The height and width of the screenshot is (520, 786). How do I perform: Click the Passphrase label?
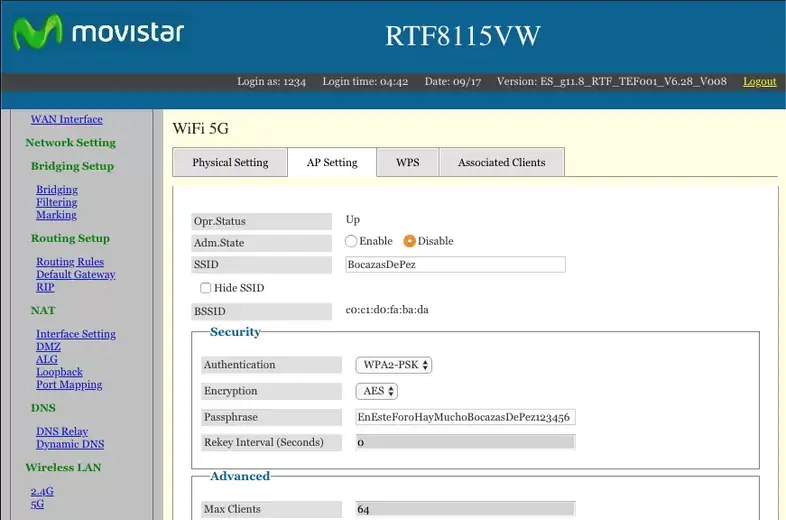coord(271,417)
